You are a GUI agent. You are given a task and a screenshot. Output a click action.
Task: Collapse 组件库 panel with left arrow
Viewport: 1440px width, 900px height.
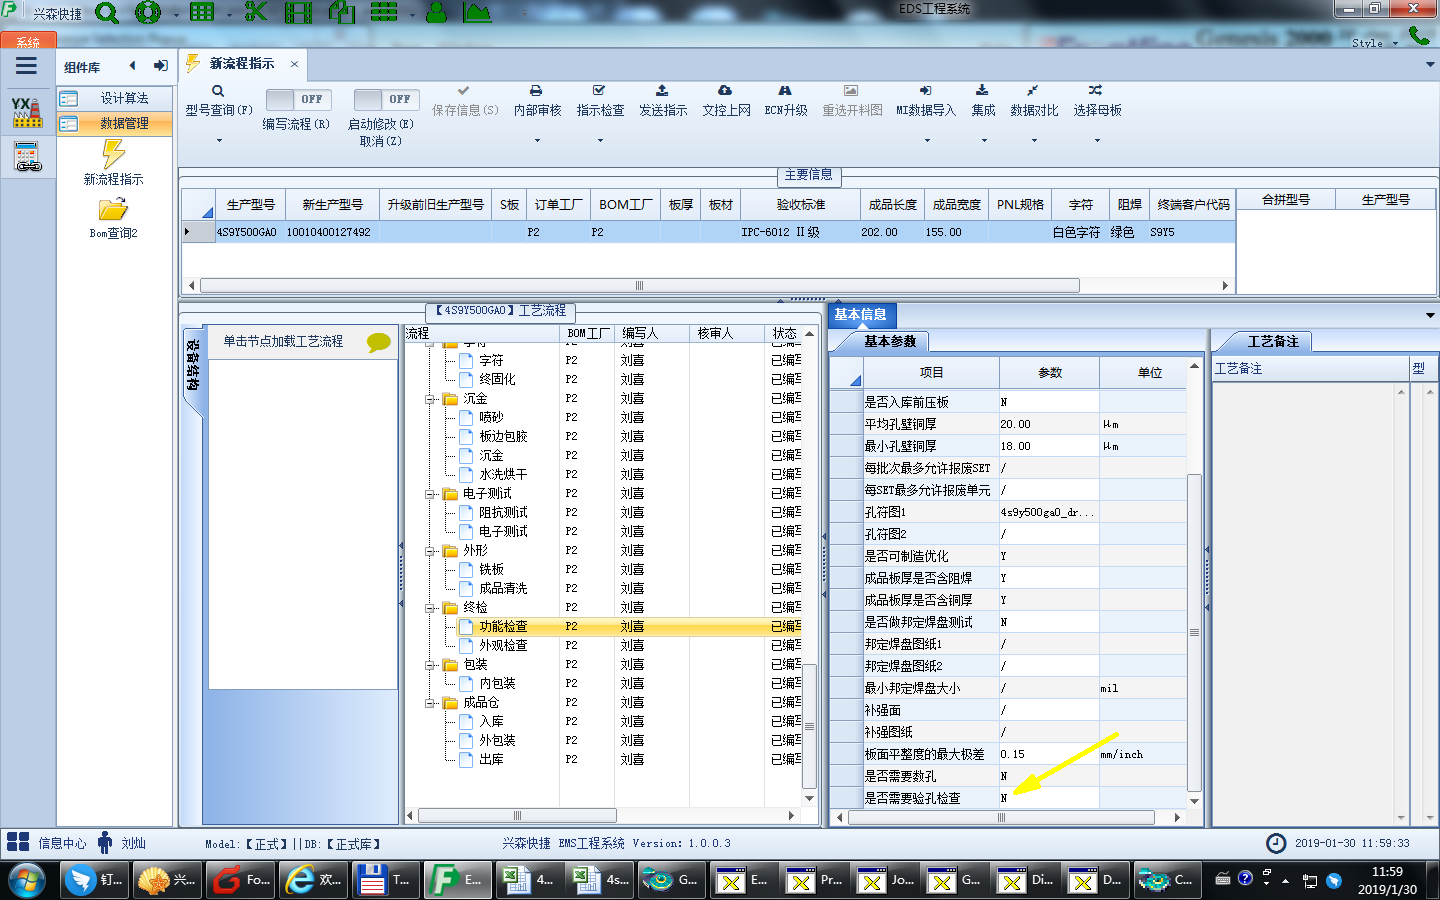(x=132, y=66)
